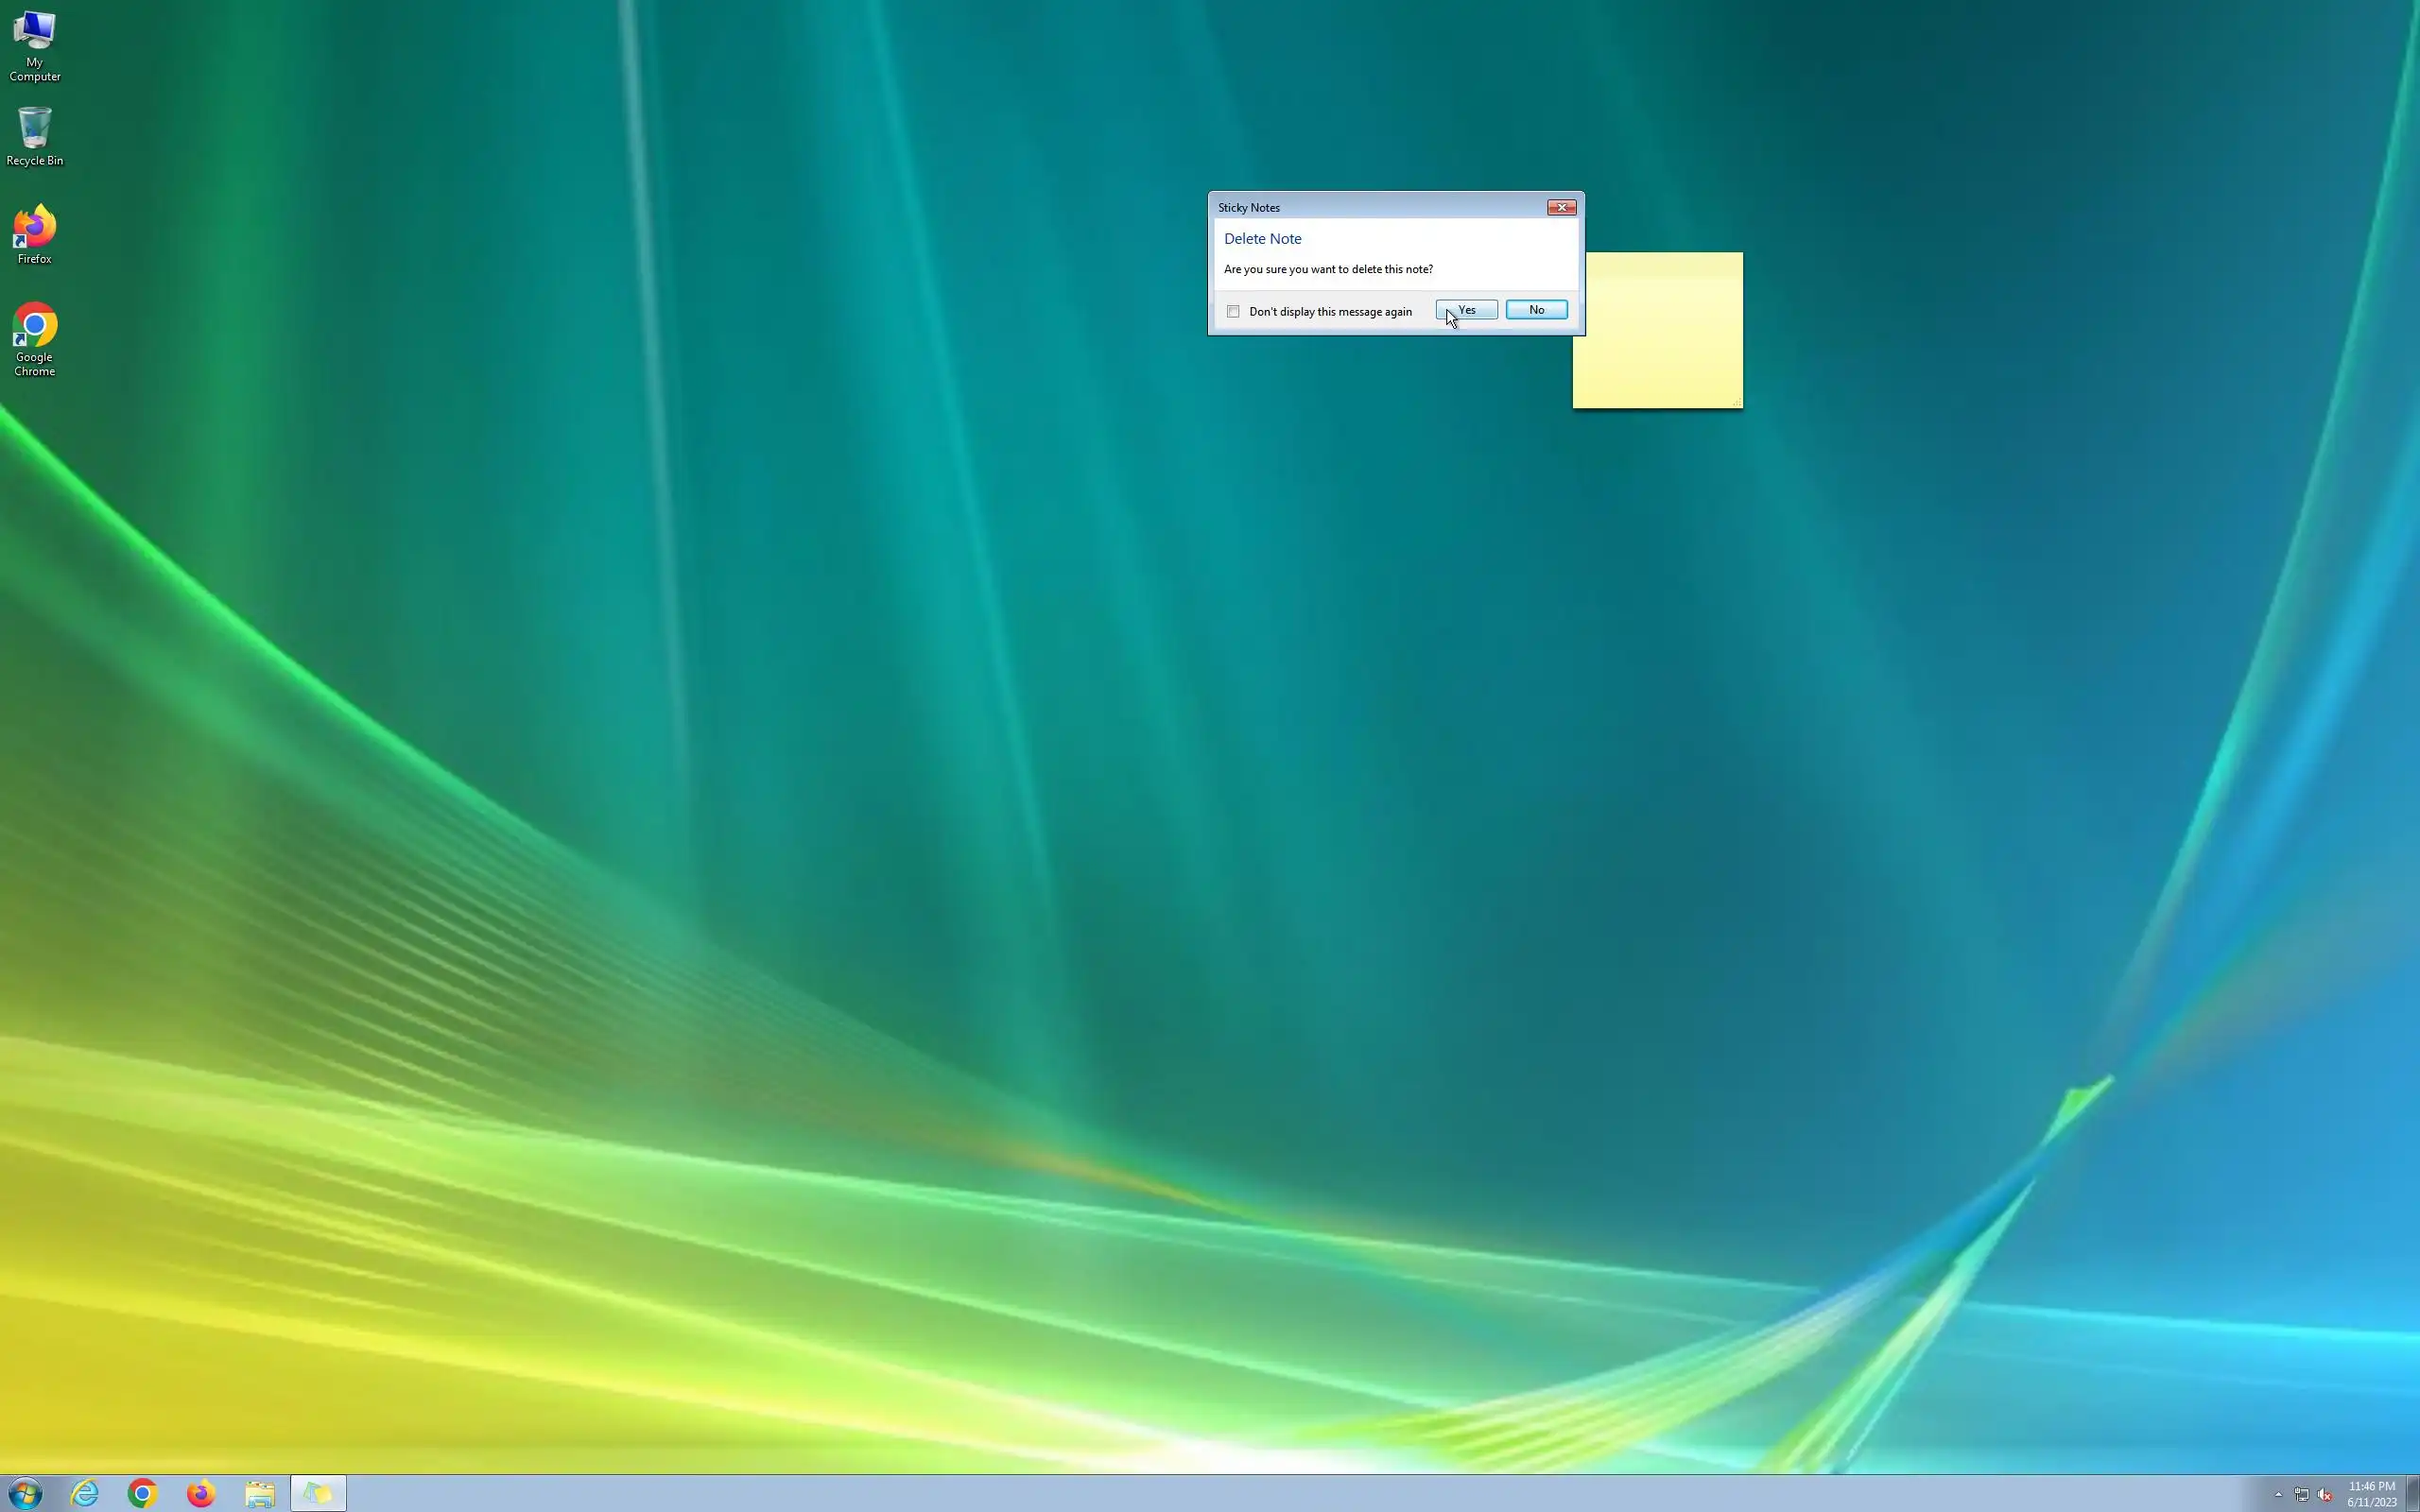The image size is (2420, 1512).
Task: Close the Sticky Notes dialog
Action: (x=1561, y=207)
